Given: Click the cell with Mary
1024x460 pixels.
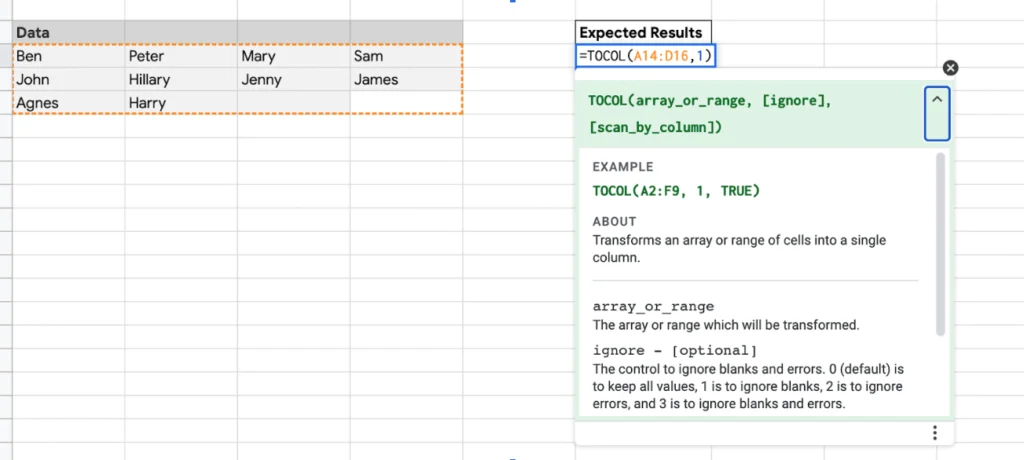Looking at the screenshot, I should [x=293, y=56].
